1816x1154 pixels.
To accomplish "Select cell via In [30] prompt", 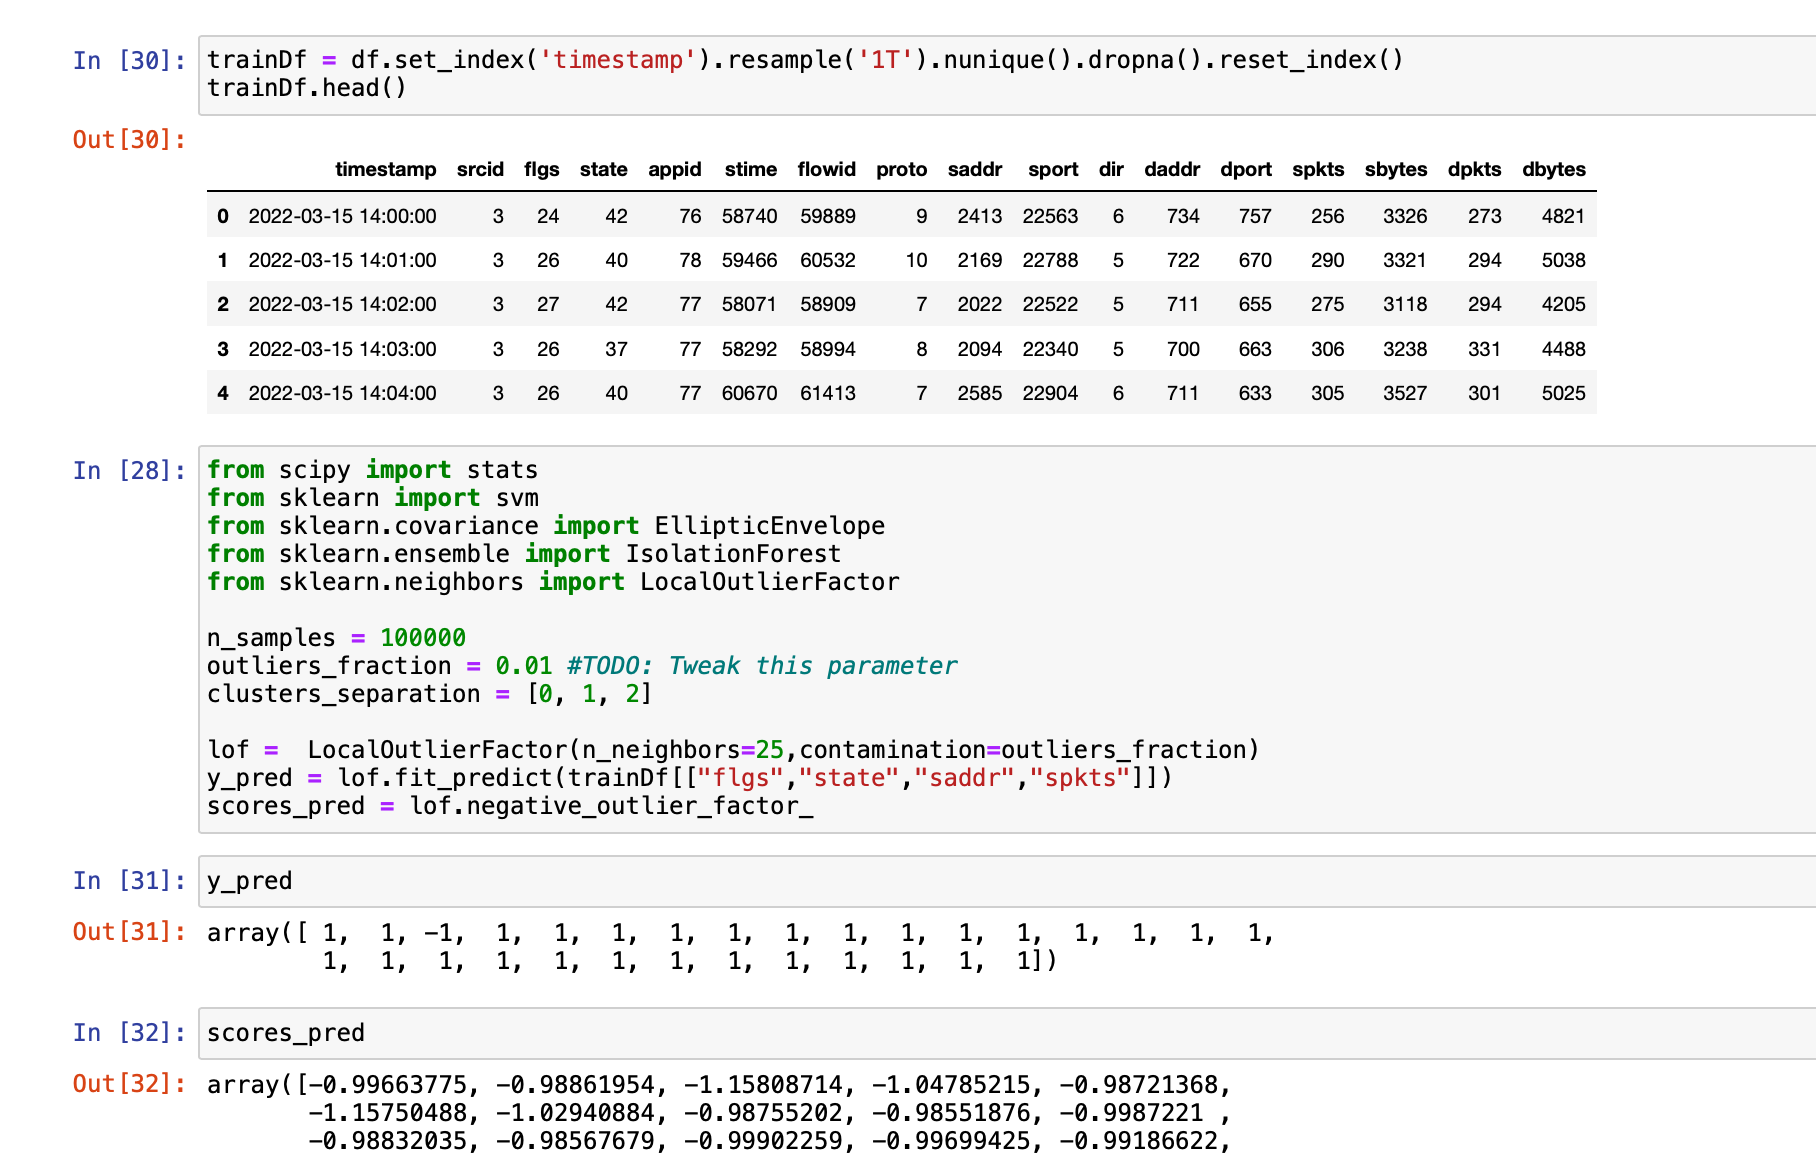I will point(129,61).
